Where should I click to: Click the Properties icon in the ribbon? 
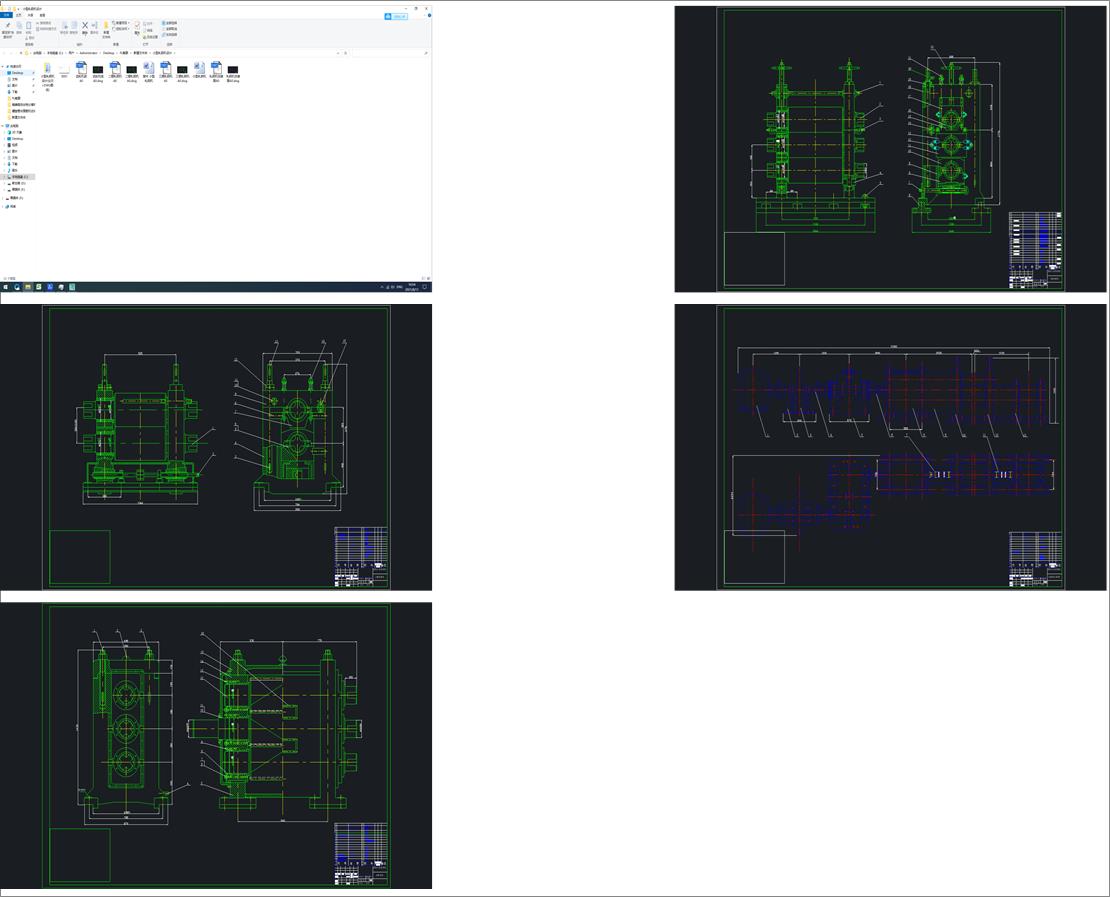pos(138,26)
